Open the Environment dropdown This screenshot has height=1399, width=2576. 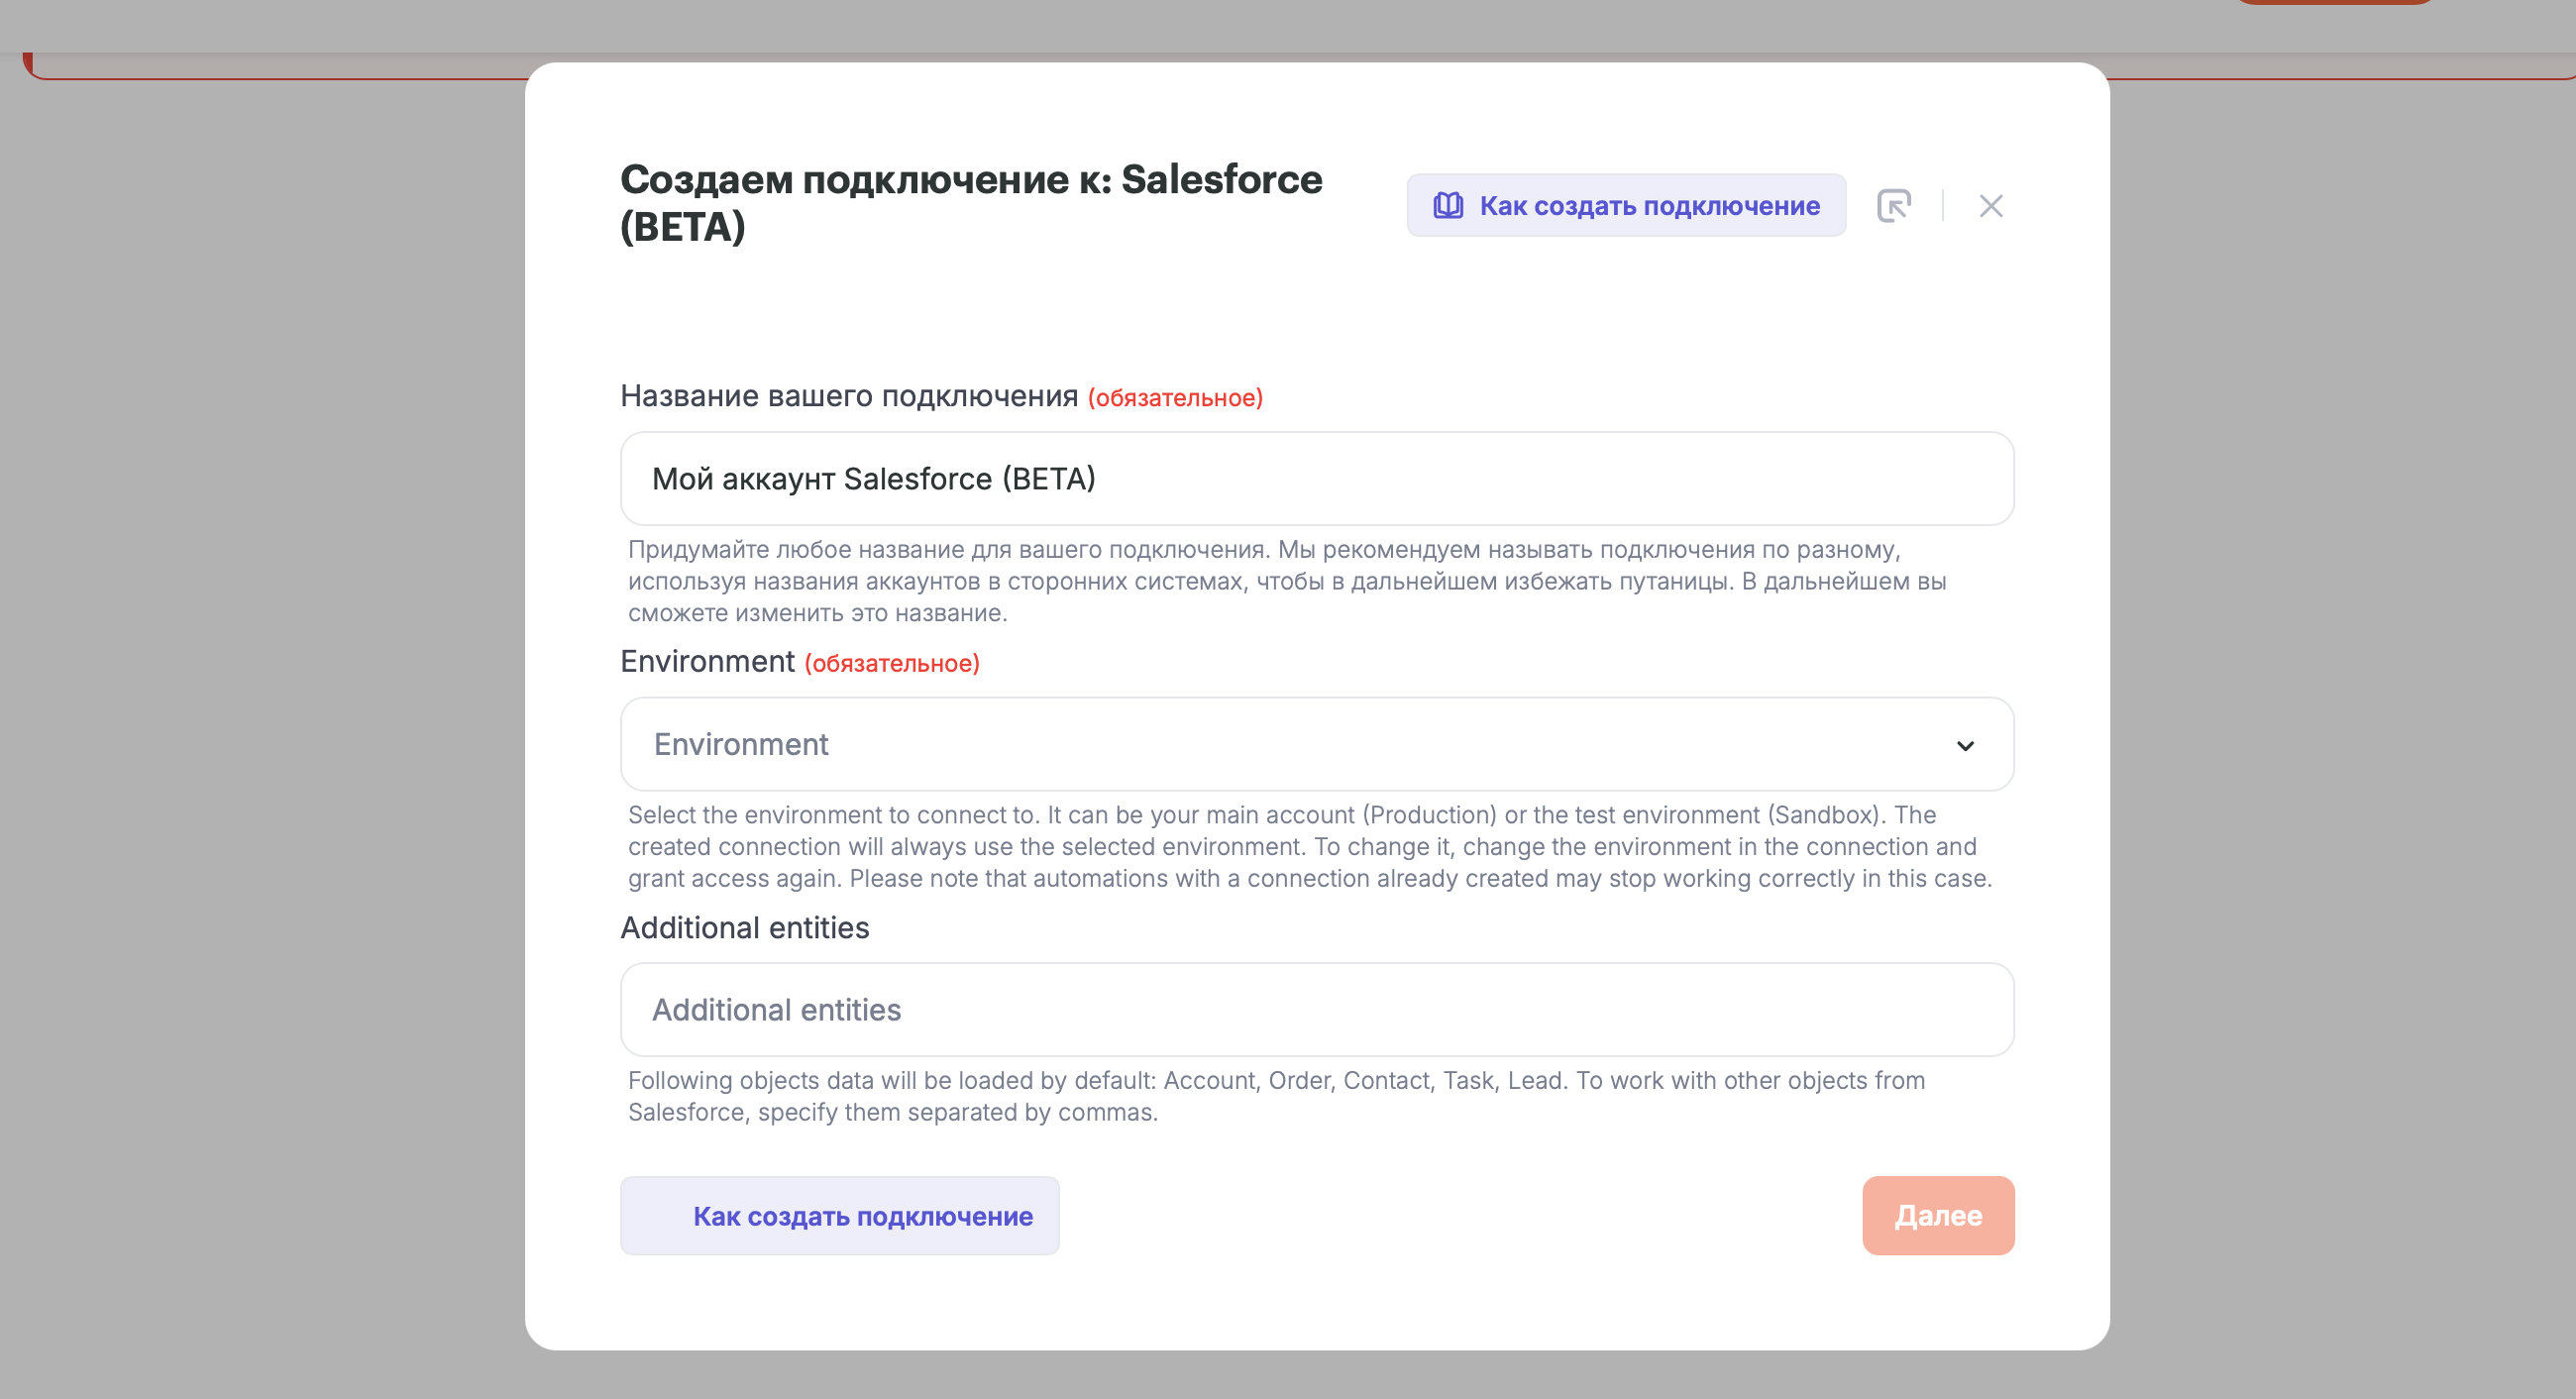[1317, 745]
